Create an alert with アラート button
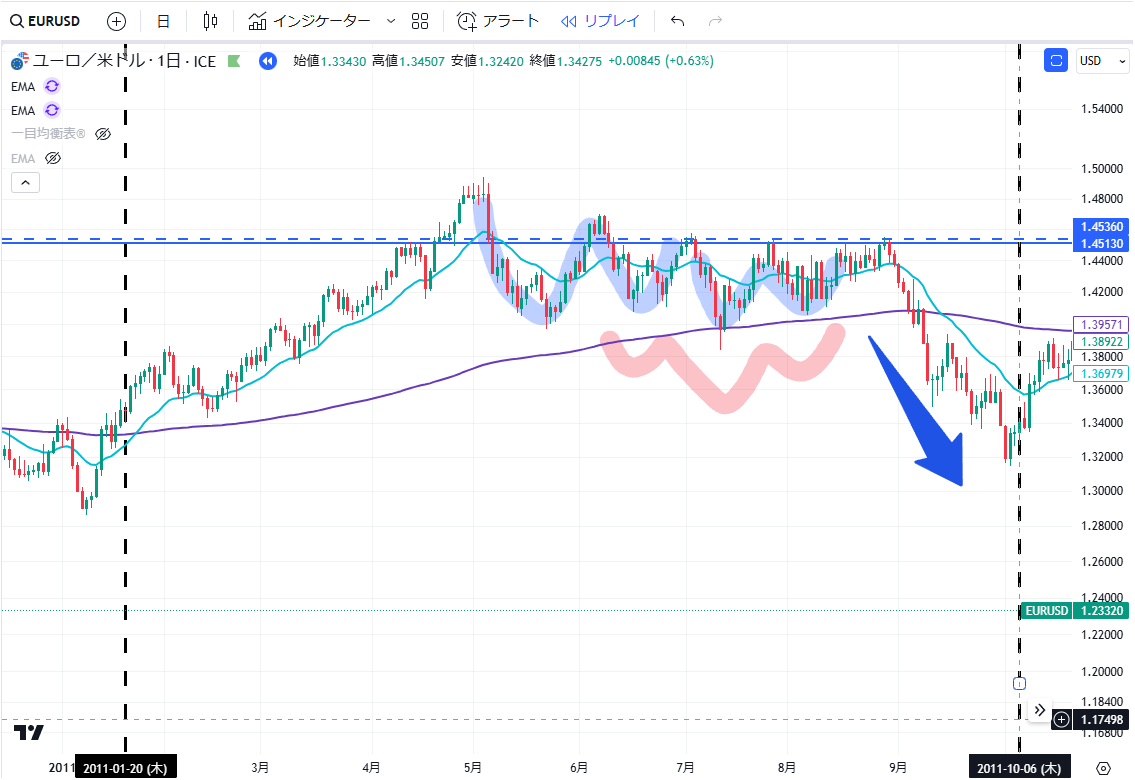This screenshot has height=780, width=1135. [497, 21]
